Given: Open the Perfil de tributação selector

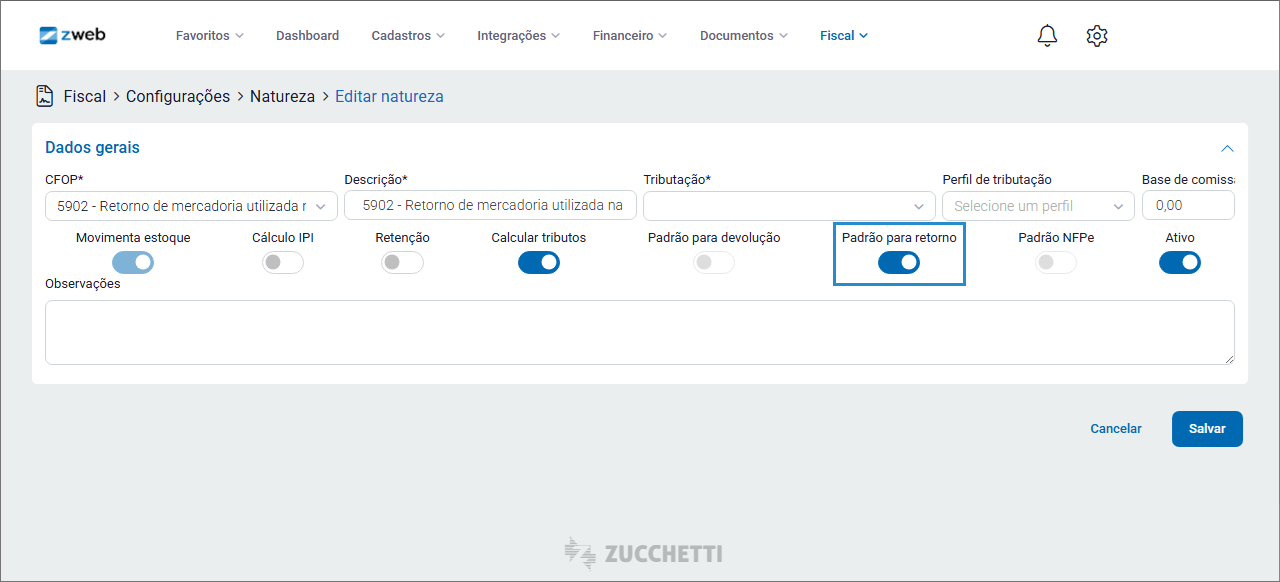Looking at the screenshot, I should click(x=1037, y=206).
